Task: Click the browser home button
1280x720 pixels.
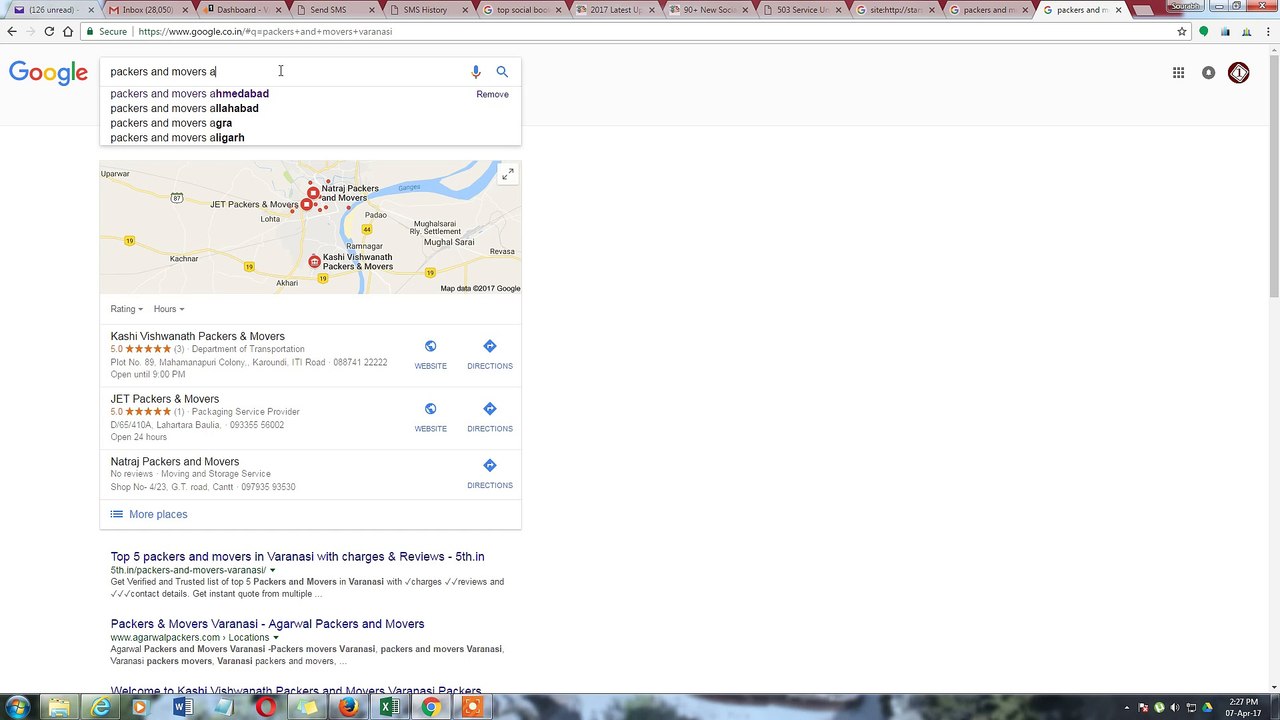Action: 68,31
